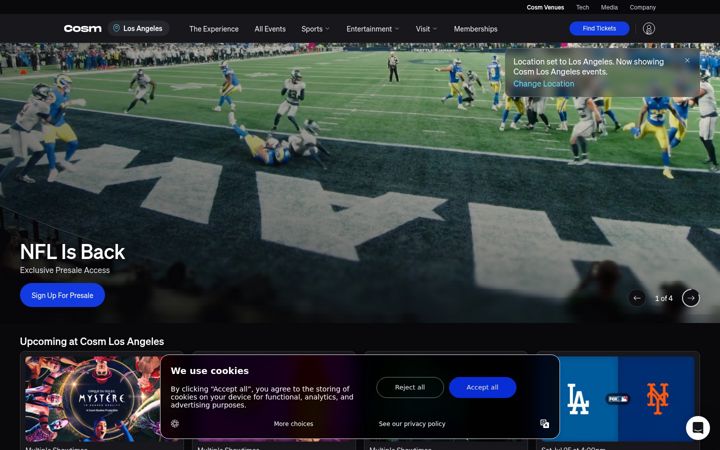Go to previous hero slide arrow

pyautogui.click(x=637, y=298)
